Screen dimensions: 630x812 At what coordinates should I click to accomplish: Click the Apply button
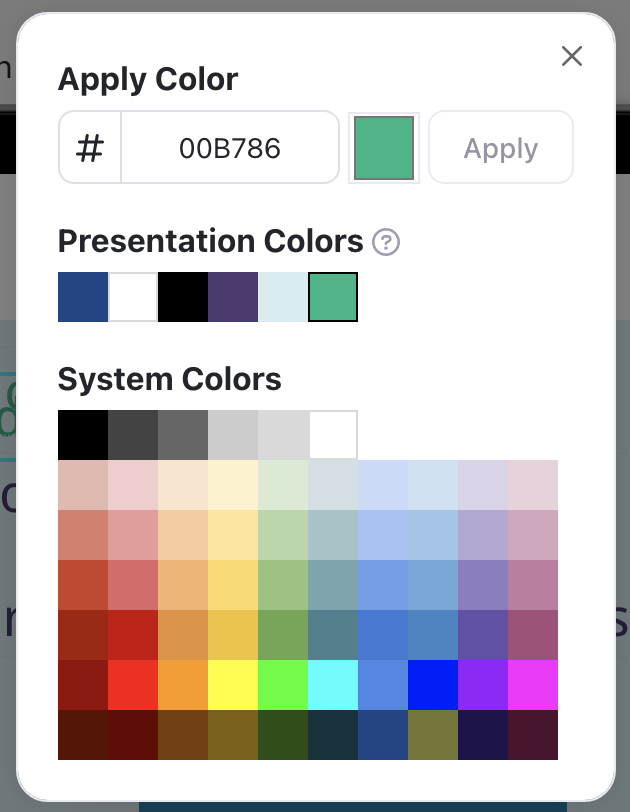pyautogui.click(x=501, y=148)
